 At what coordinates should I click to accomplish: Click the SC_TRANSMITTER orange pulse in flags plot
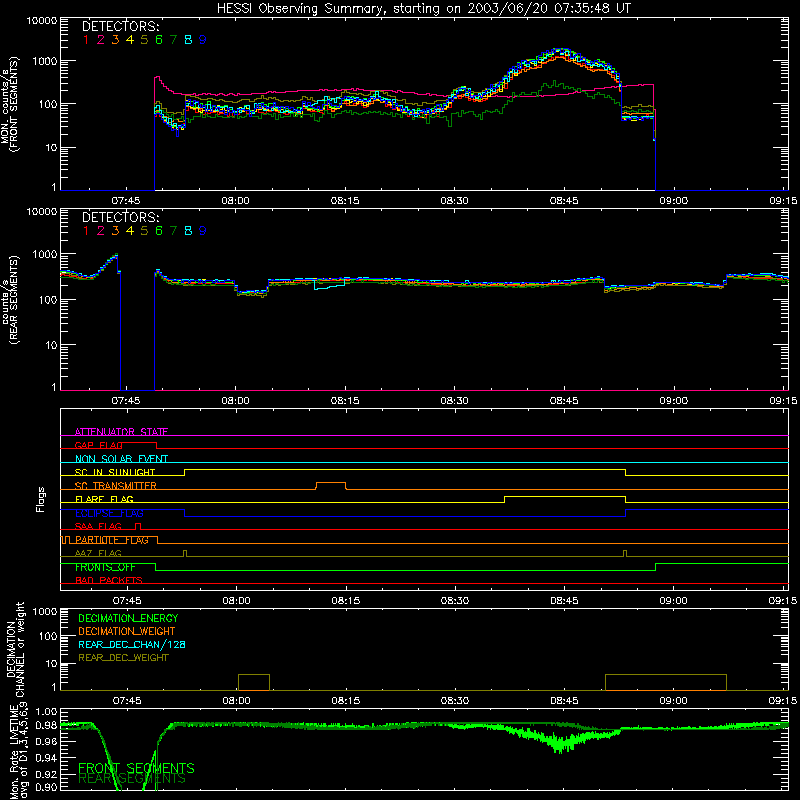click(x=331, y=485)
